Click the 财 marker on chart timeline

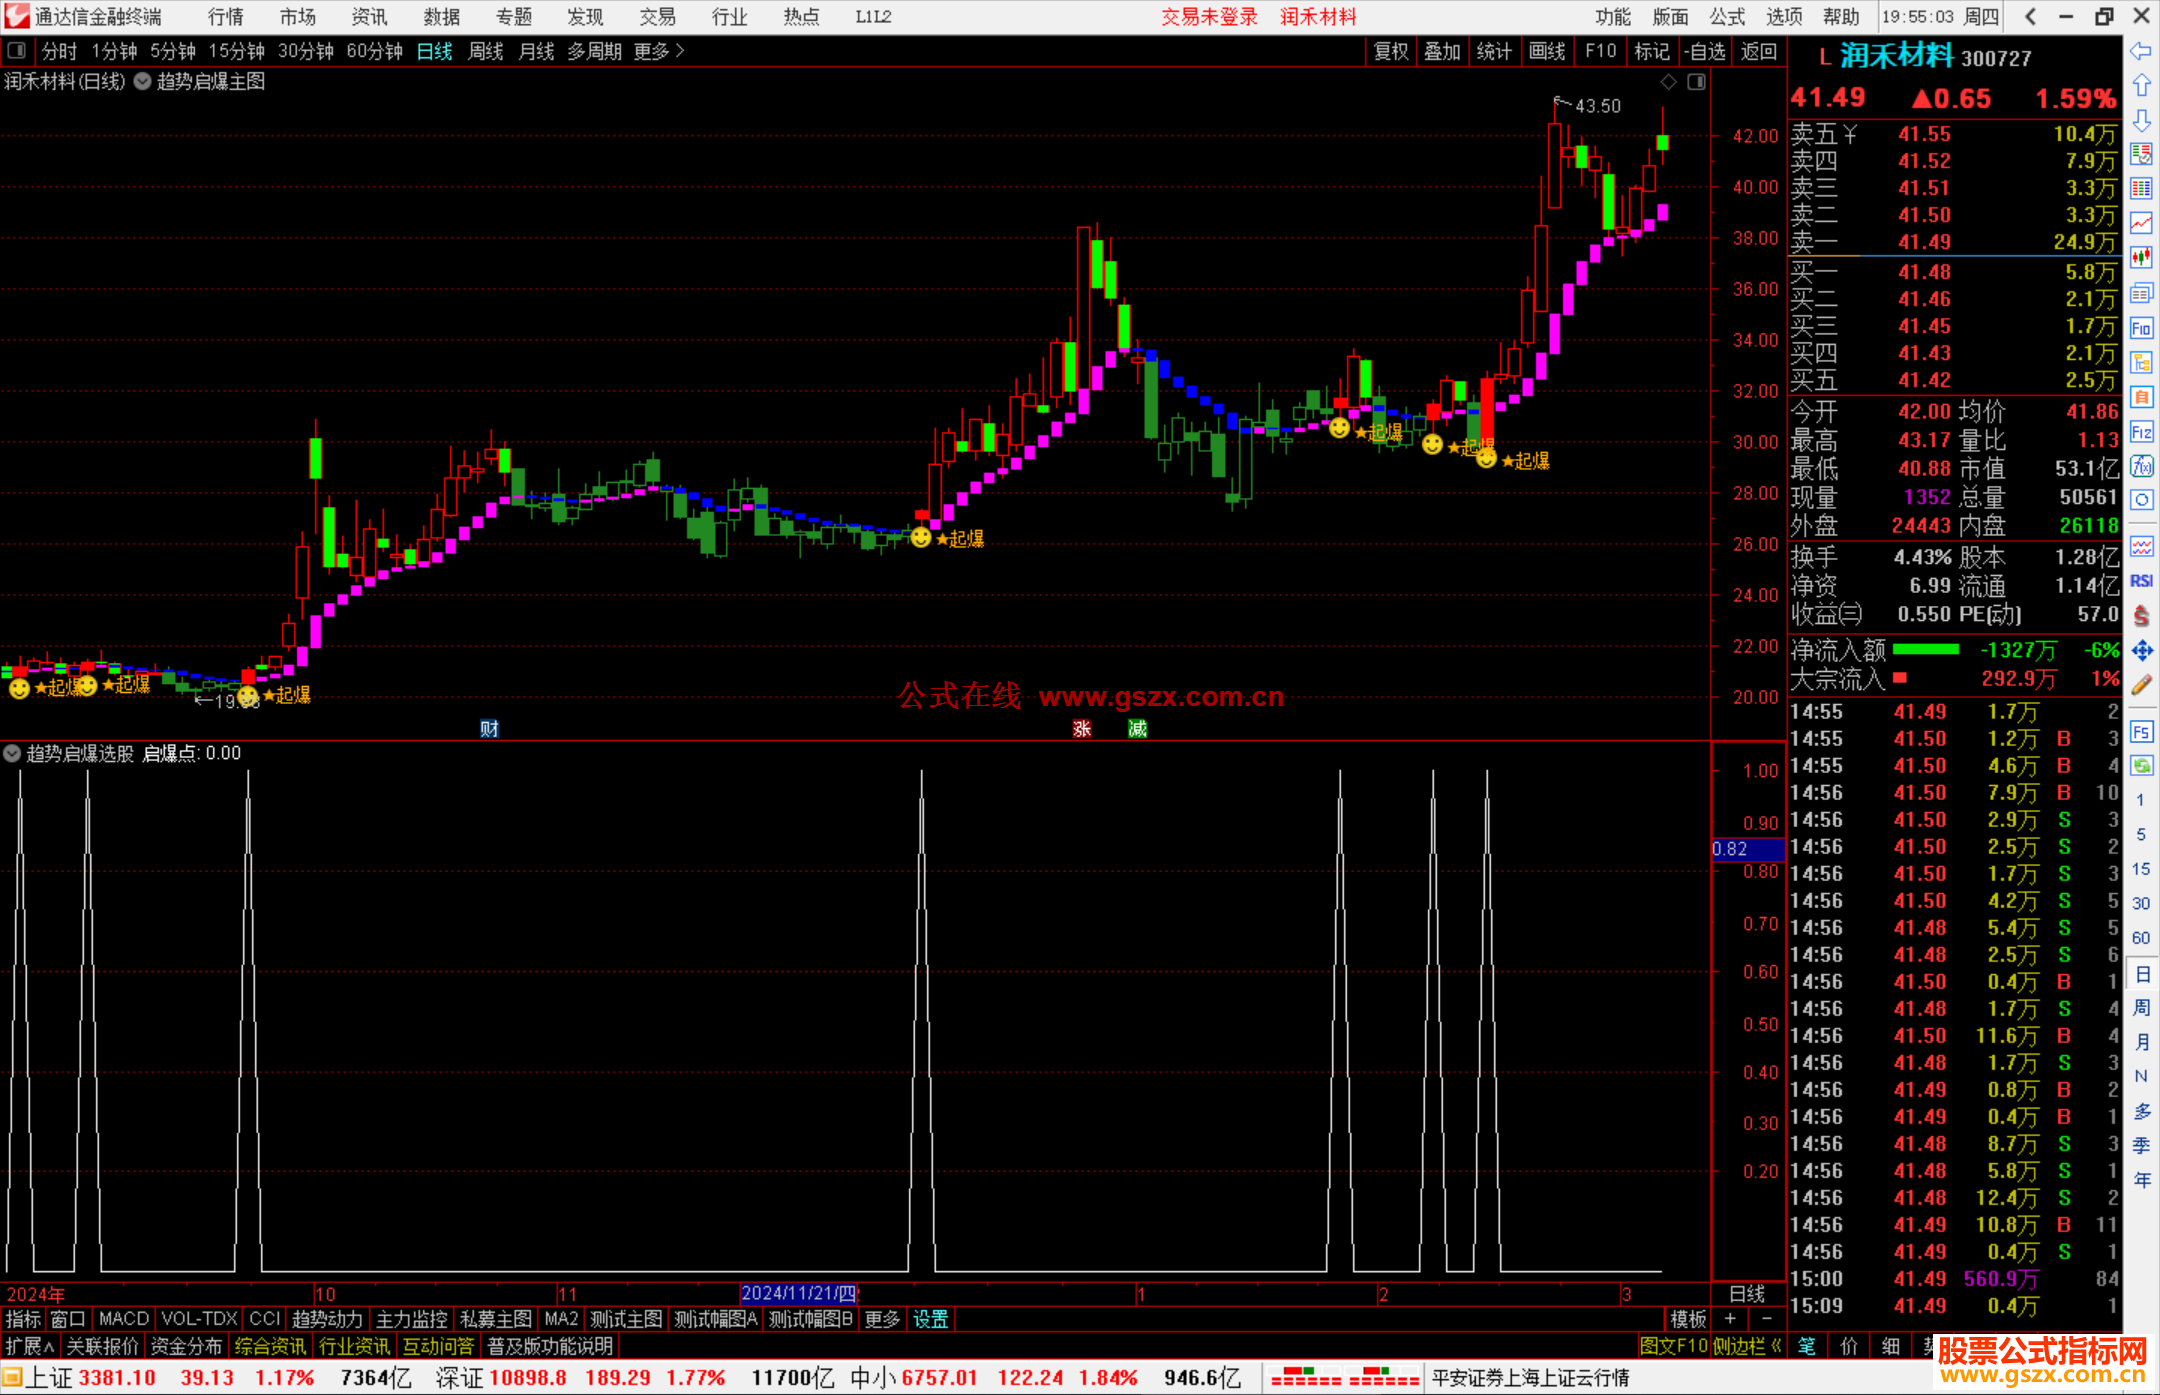[x=489, y=728]
